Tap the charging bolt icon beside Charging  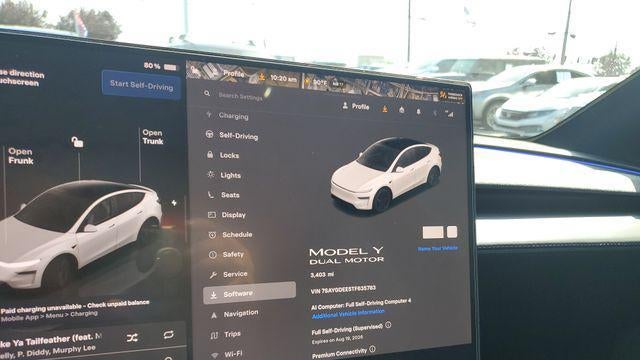coord(209,115)
